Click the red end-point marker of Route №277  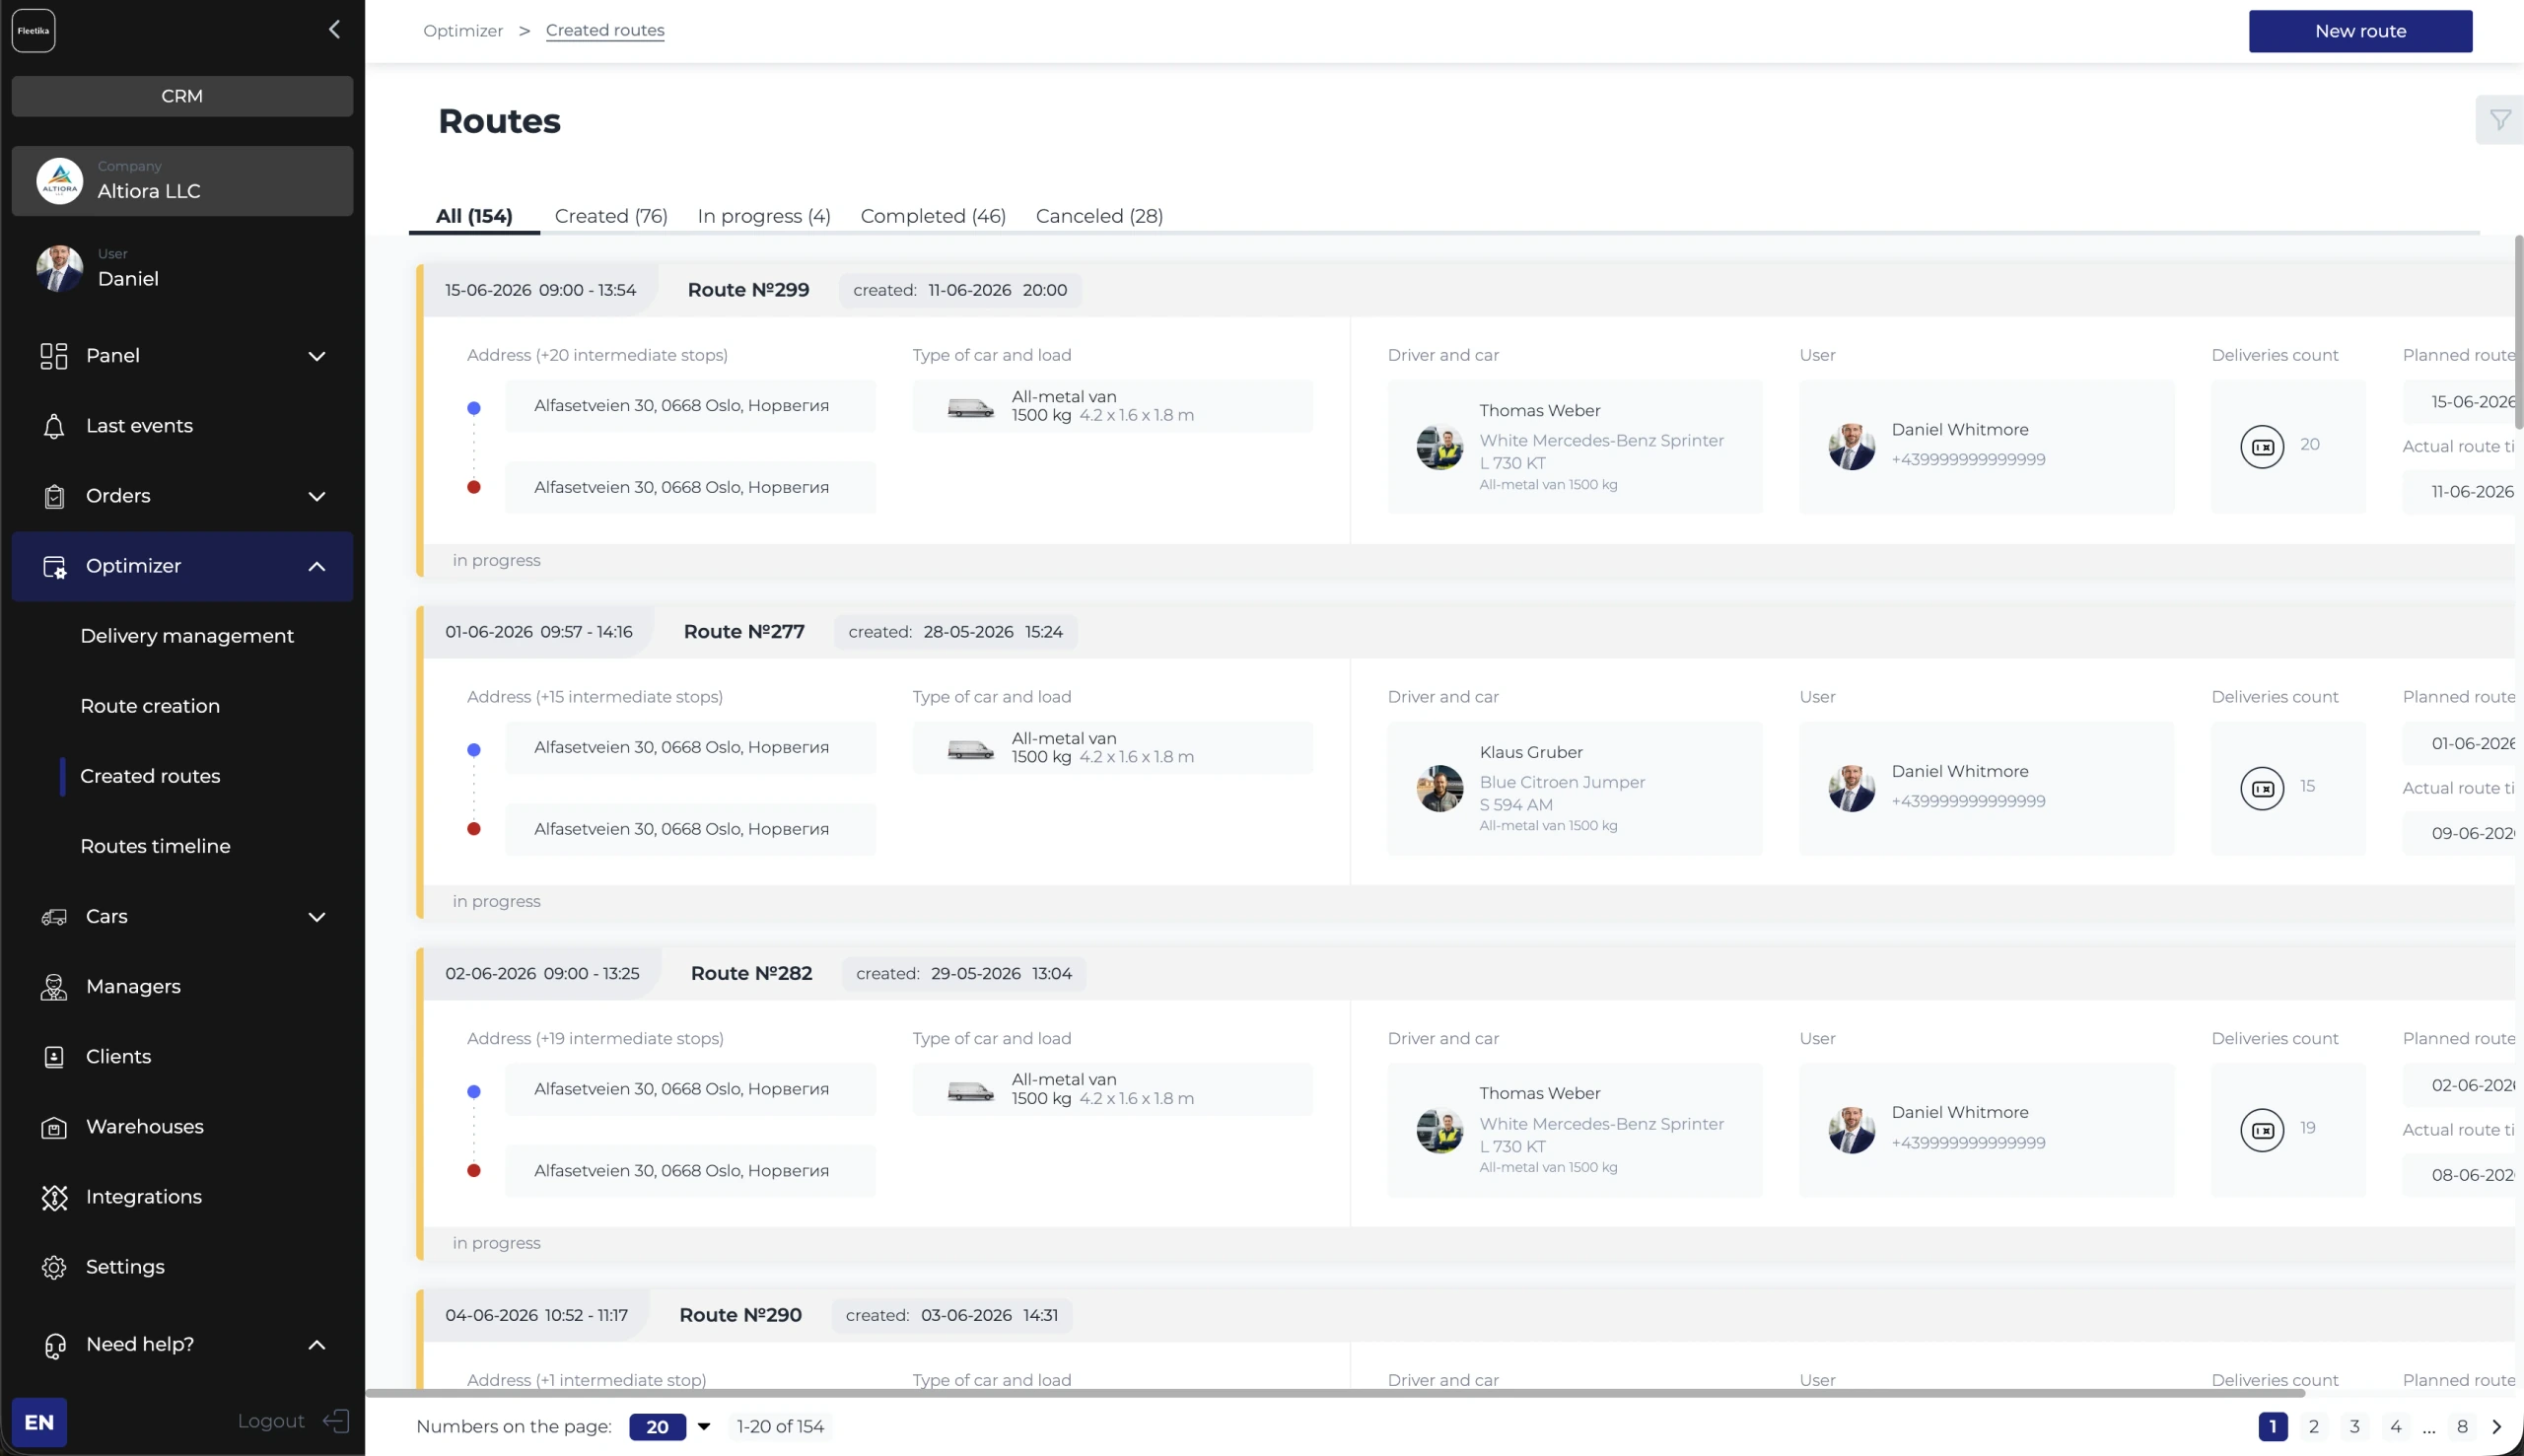tap(474, 829)
